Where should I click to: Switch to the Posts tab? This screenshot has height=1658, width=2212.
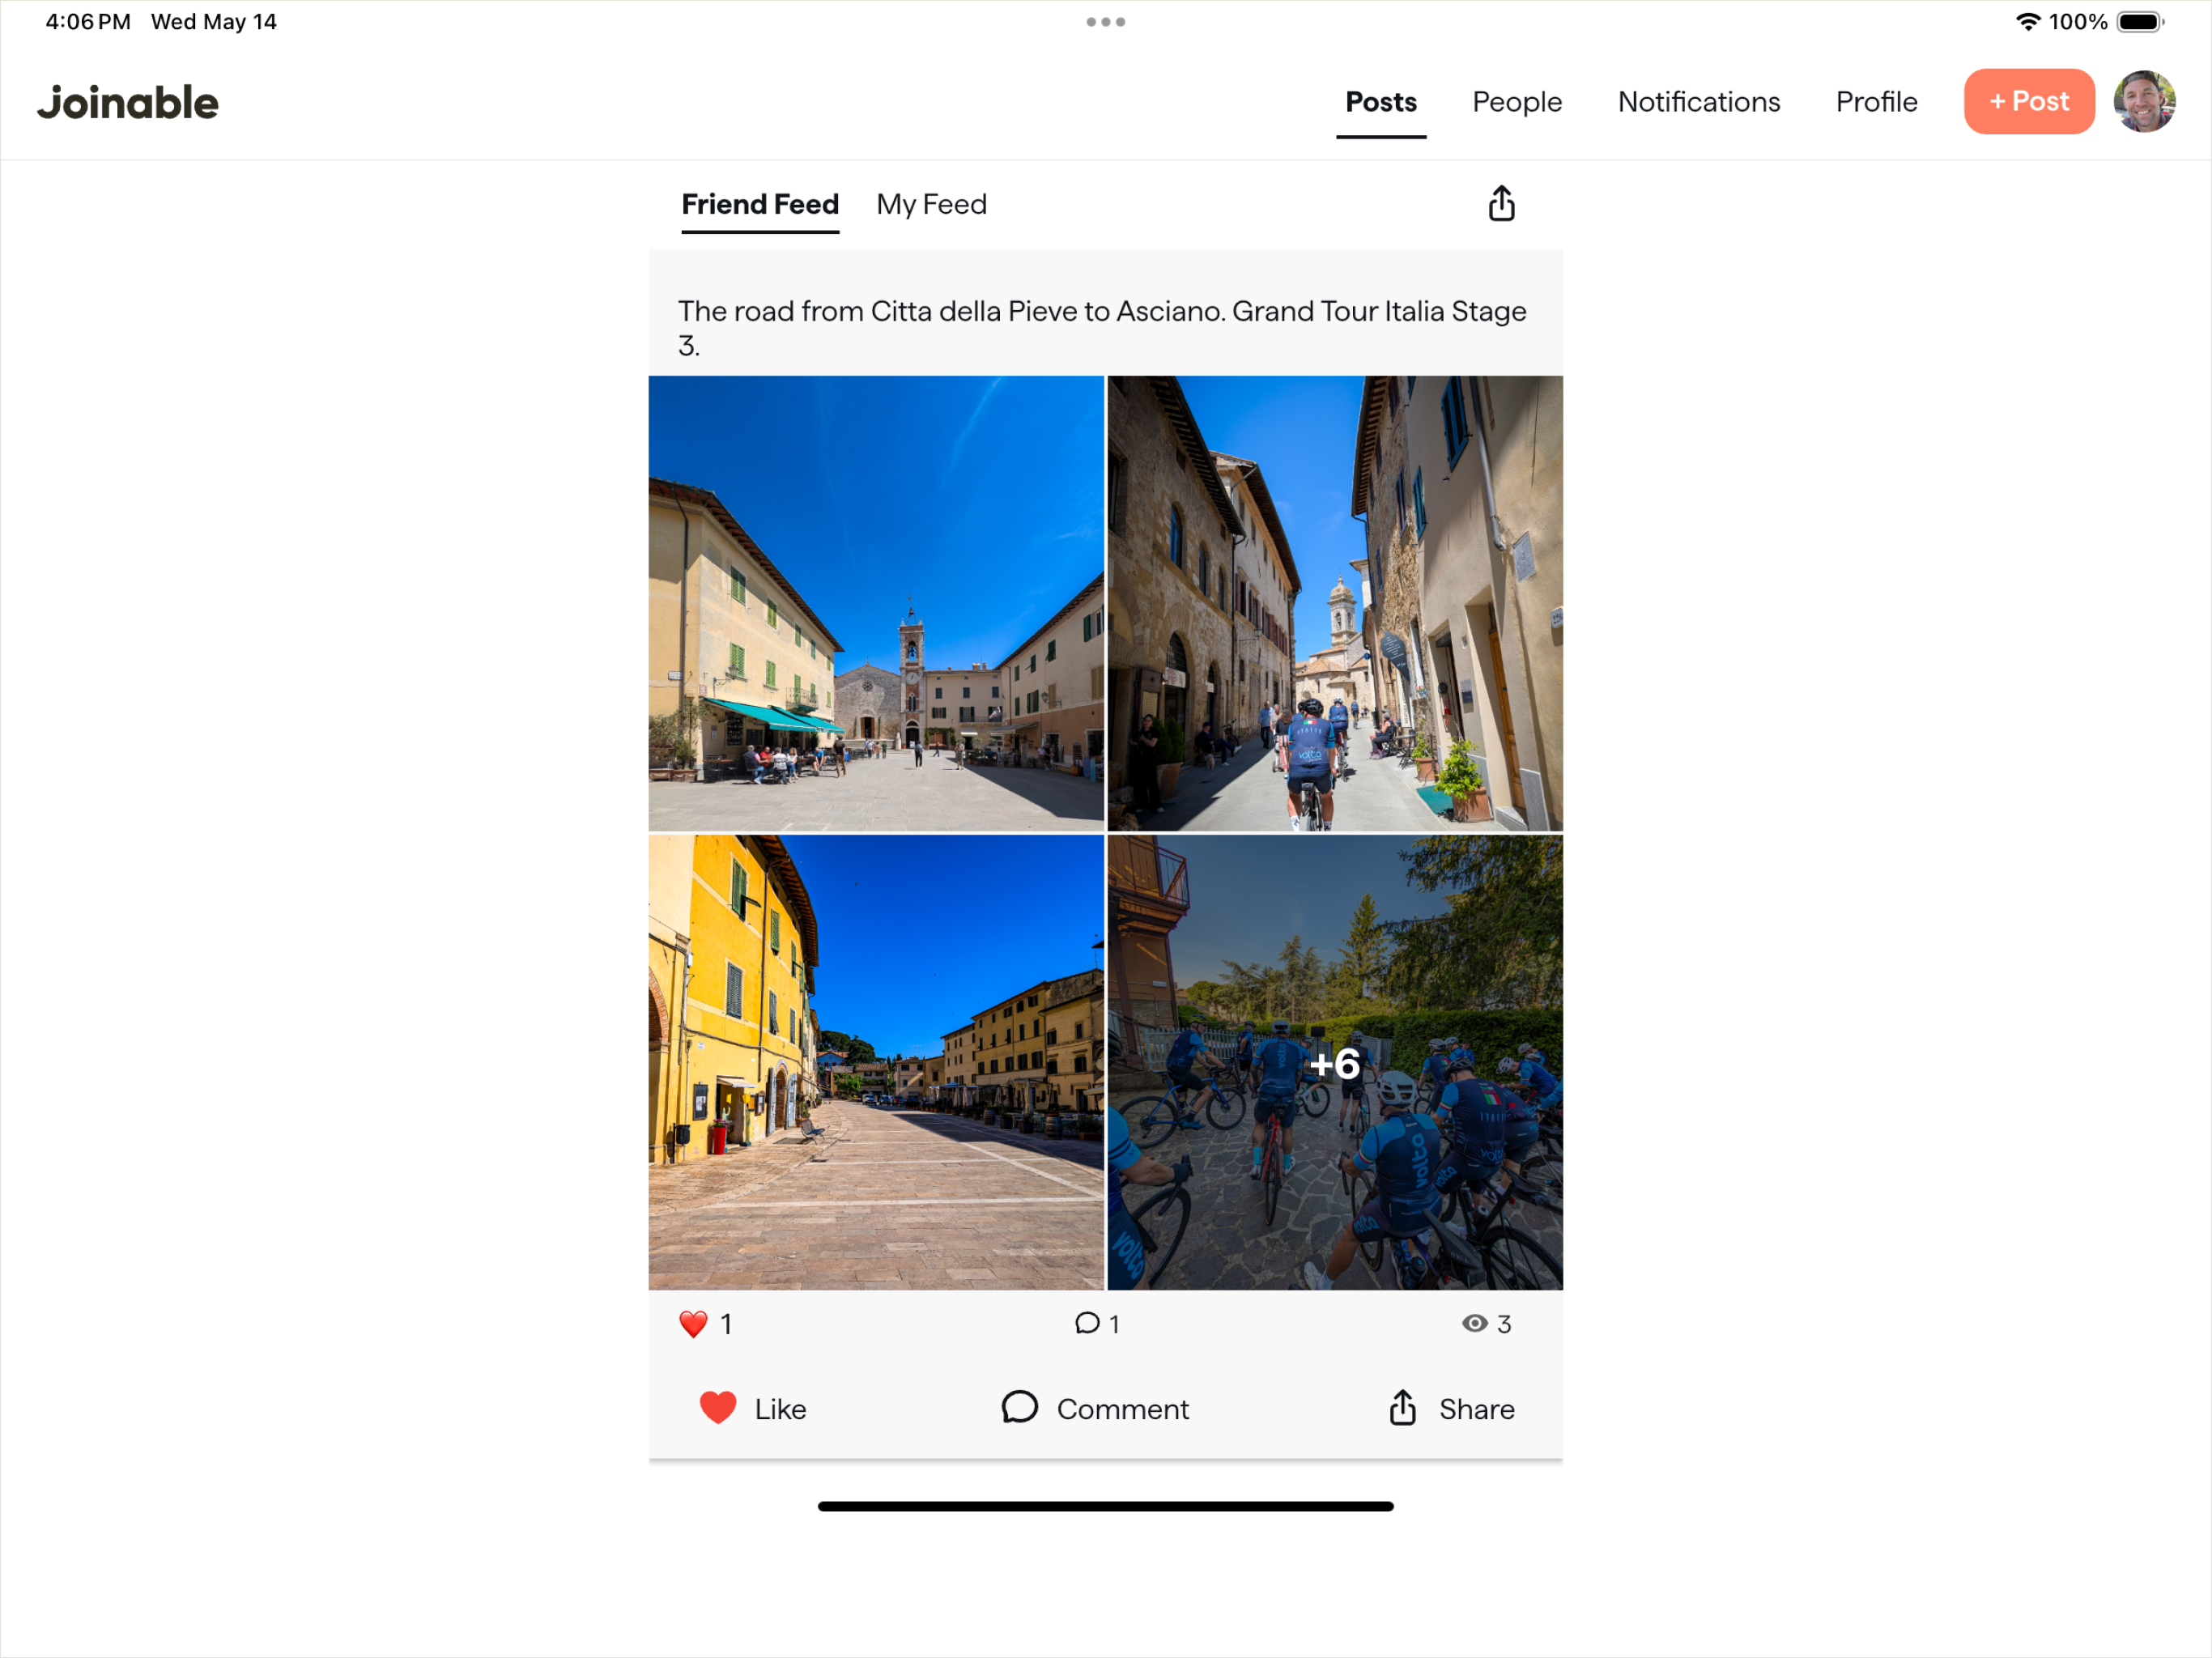[1381, 102]
